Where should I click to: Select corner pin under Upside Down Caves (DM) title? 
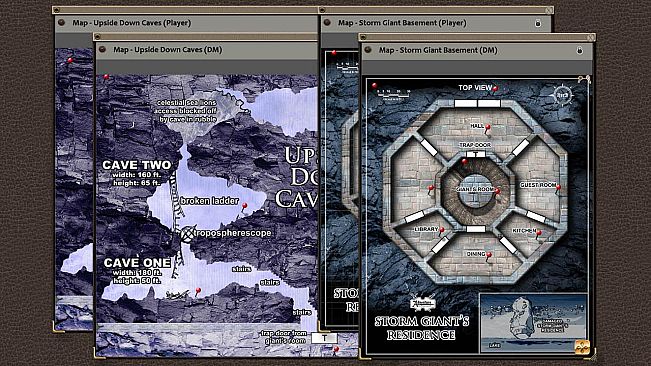[106, 77]
